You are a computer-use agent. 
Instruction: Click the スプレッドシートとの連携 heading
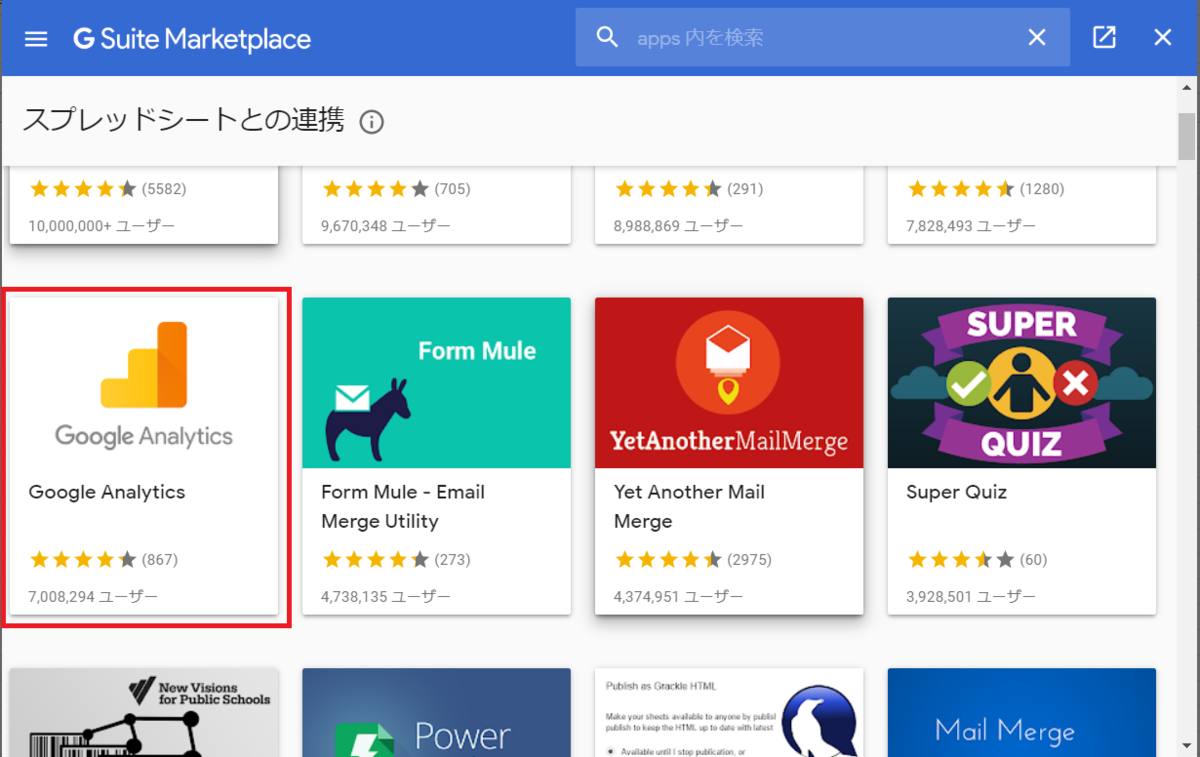(184, 121)
